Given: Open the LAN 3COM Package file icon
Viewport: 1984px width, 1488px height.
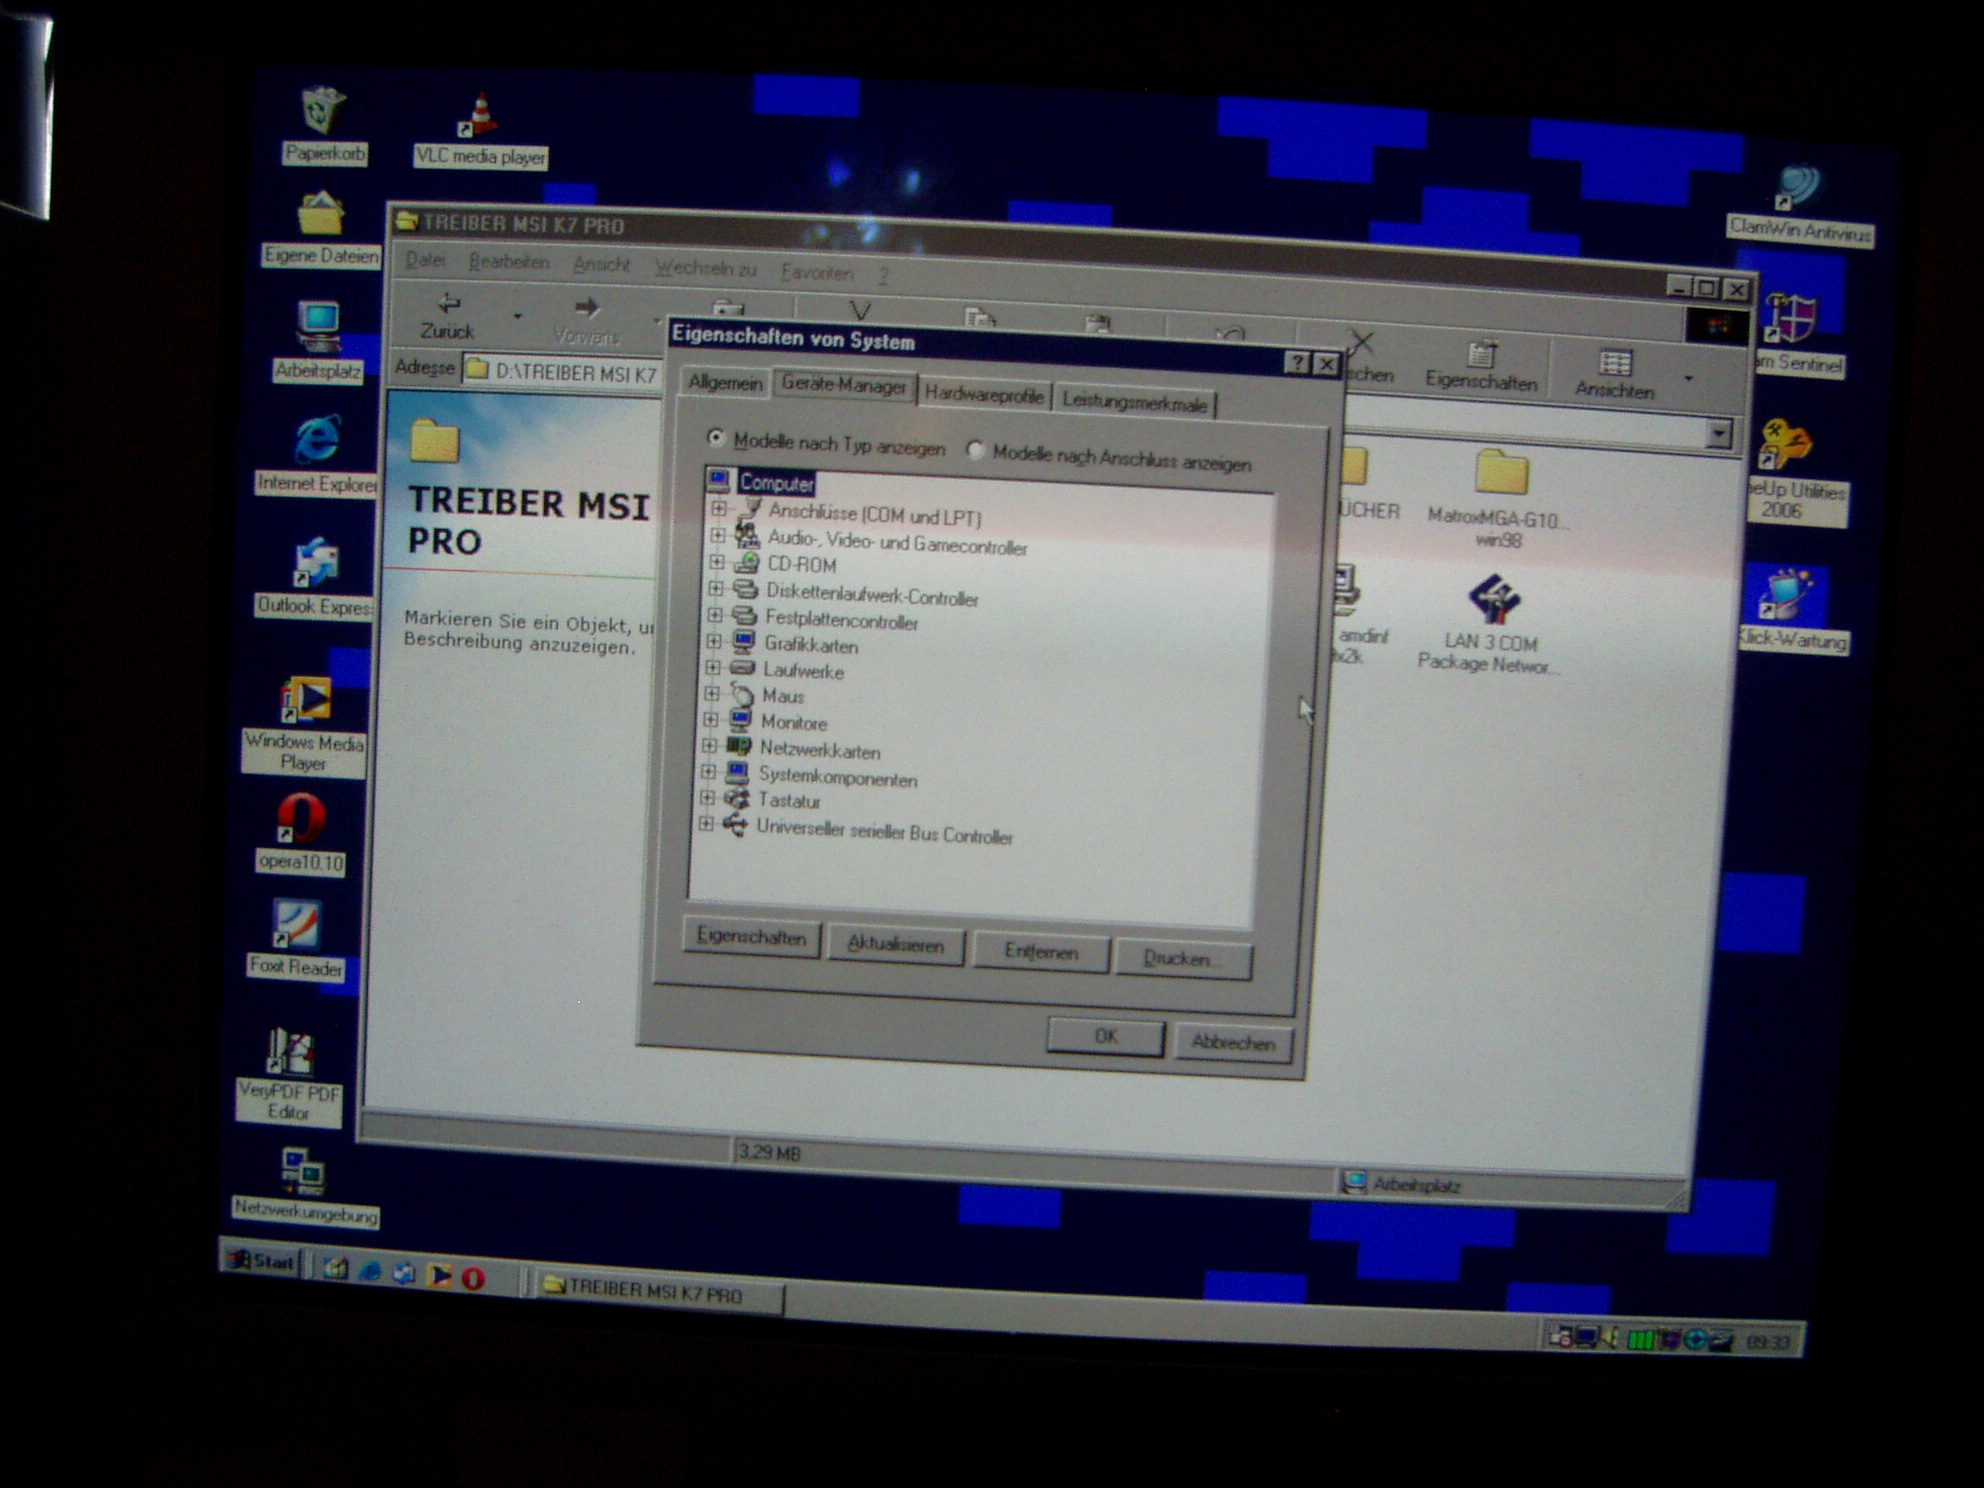Looking at the screenshot, I should (1493, 599).
